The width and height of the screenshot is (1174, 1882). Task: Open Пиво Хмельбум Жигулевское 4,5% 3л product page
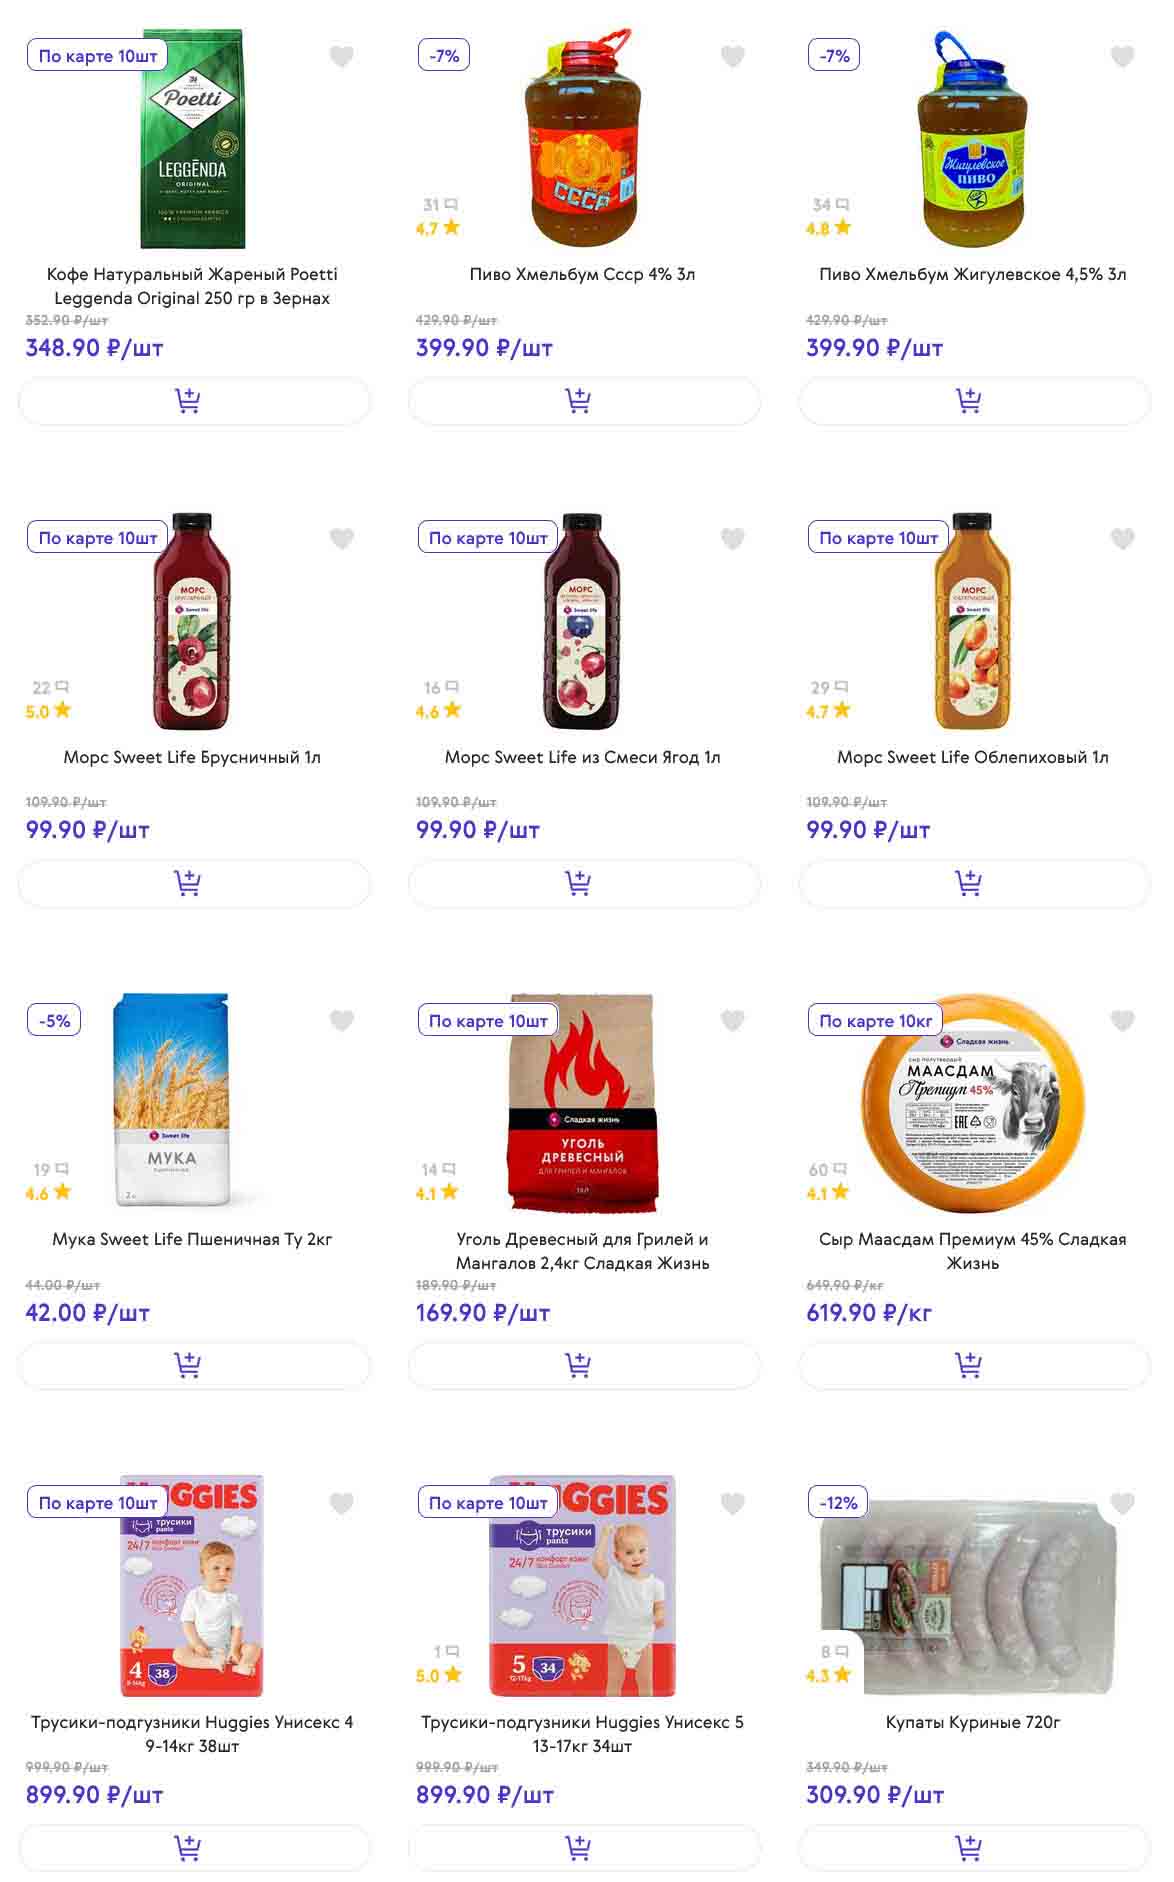(972, 274)
